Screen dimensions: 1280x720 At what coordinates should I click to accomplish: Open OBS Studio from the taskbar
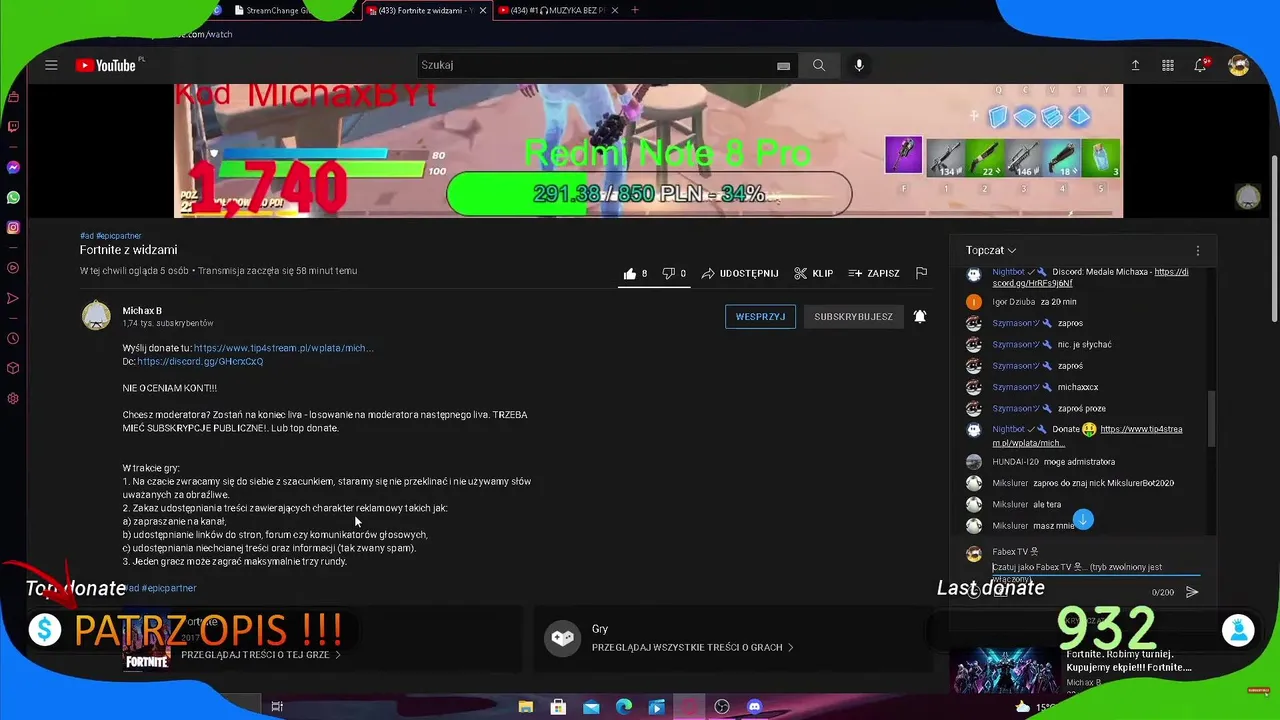point(722,706)
